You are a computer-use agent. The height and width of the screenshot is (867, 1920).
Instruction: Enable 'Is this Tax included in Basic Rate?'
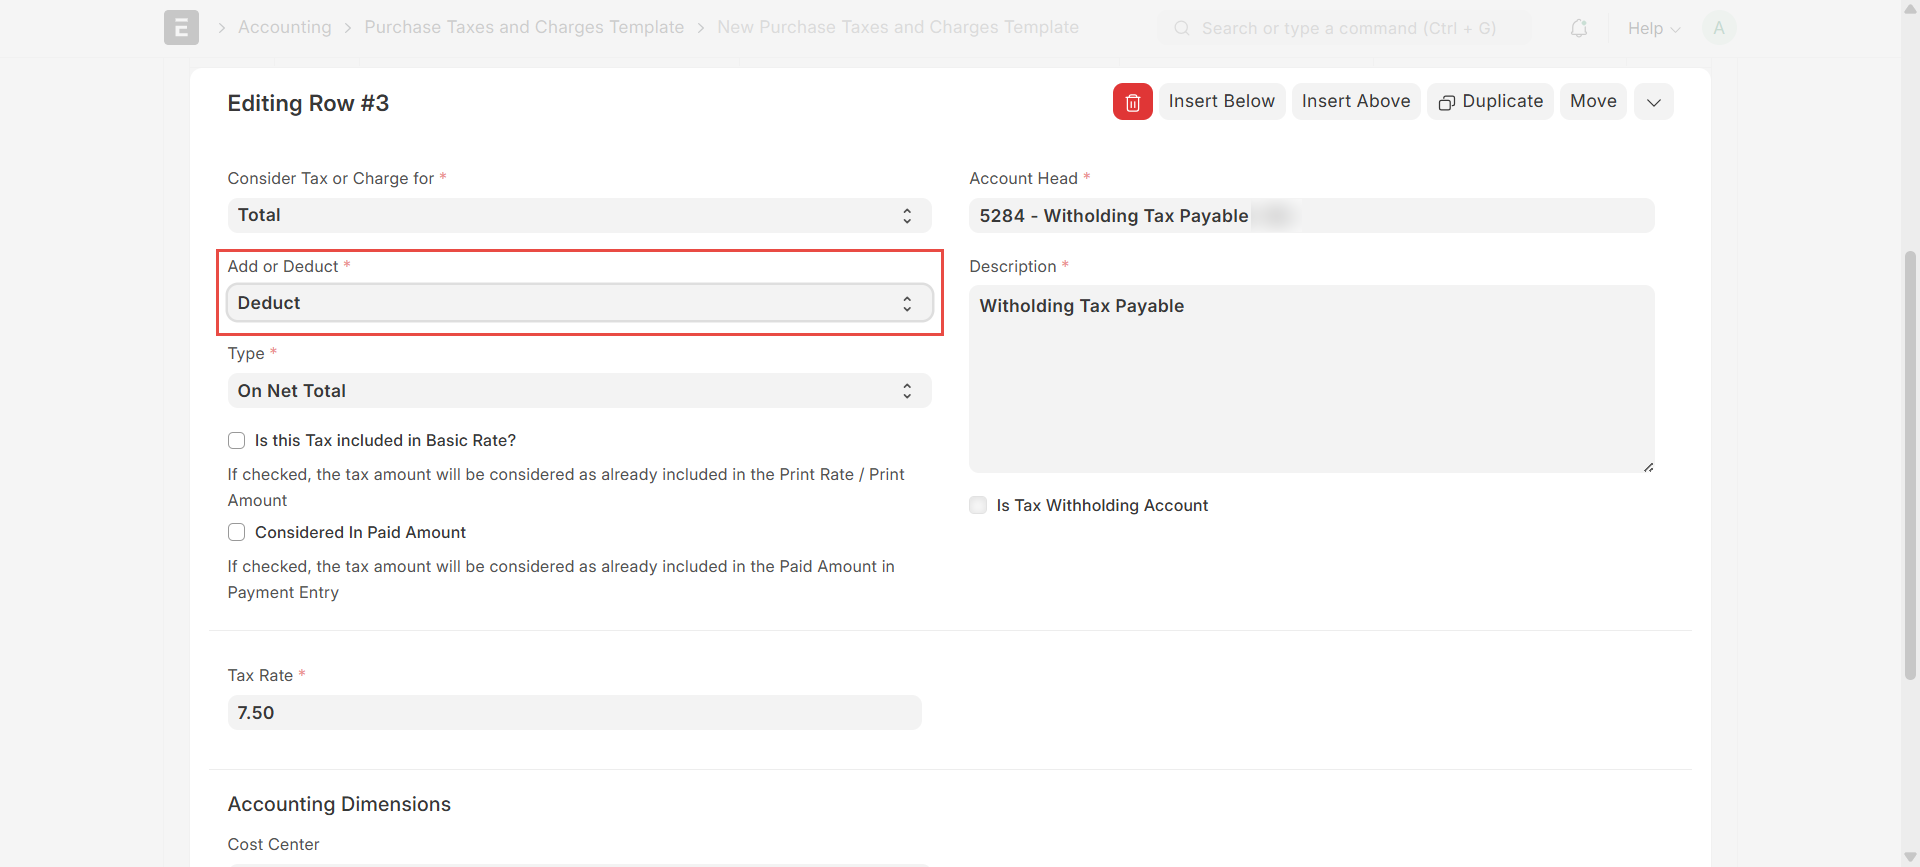(237, 441)
